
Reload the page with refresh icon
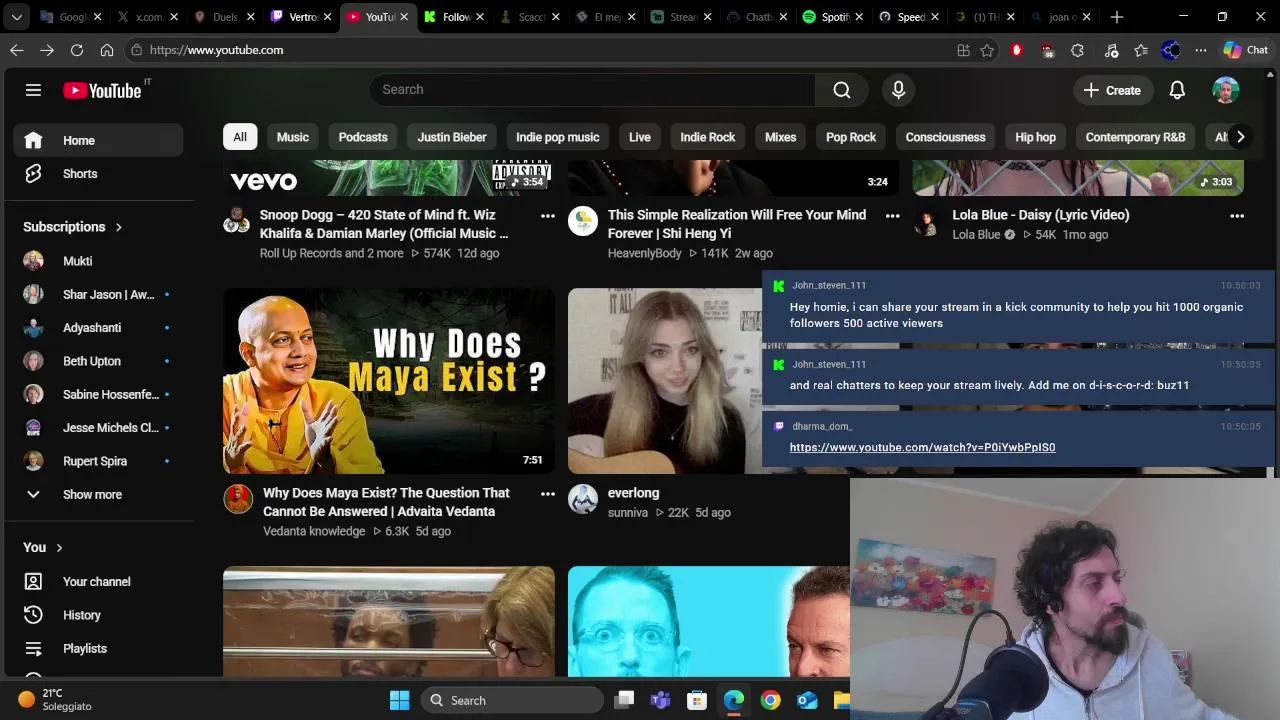click(x=77, y=50)
